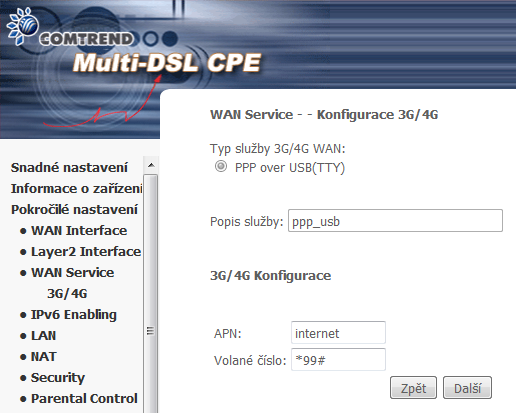The image size is (516, 413).
Task: Click the sidebar scroll-up arrow
Action: coord(151,165)
